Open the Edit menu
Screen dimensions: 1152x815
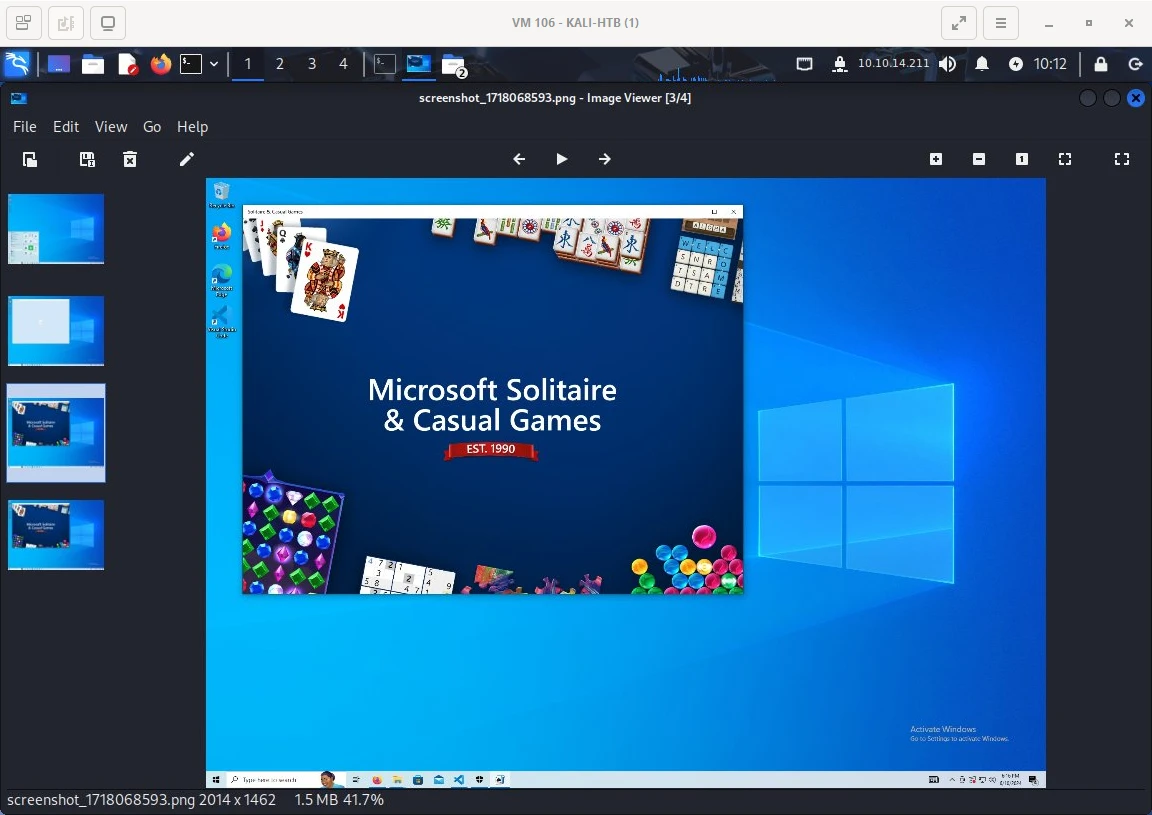[x=65, y=126]
